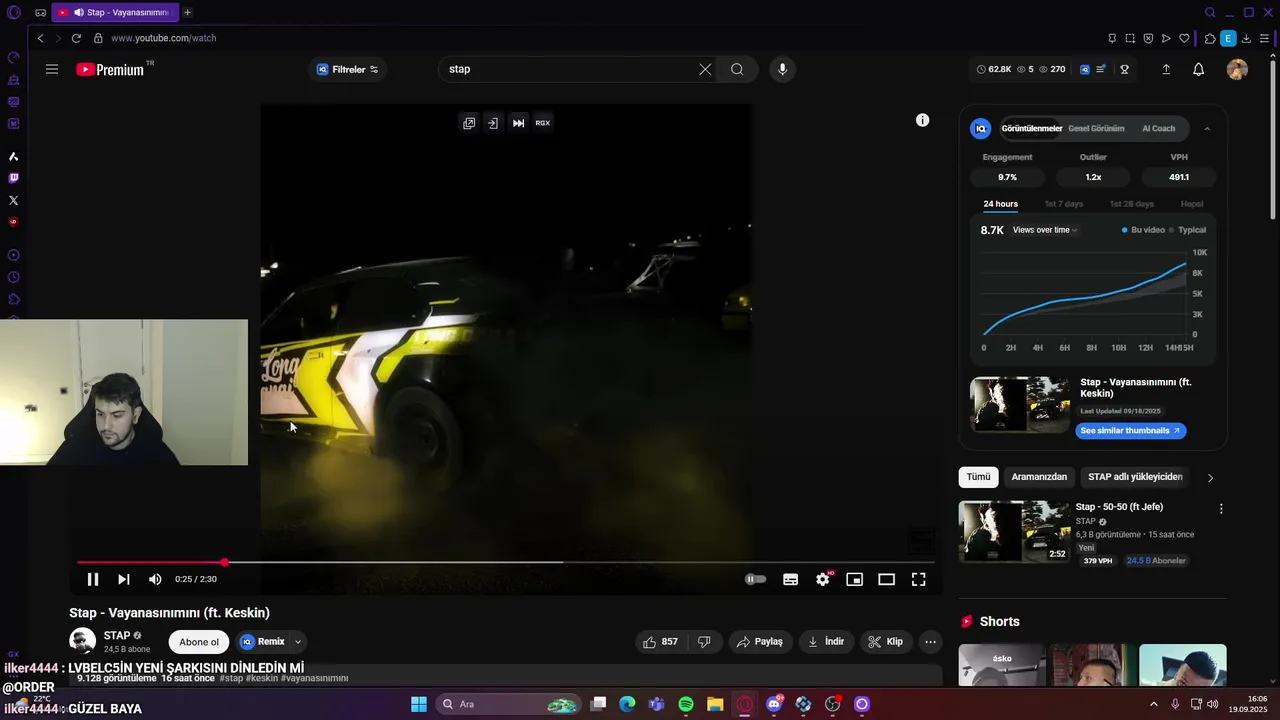Image resolution: width=1280 pixels, height=720 pixels.
Task: Open the YouTube create/upload icon
Action: 1166,69
